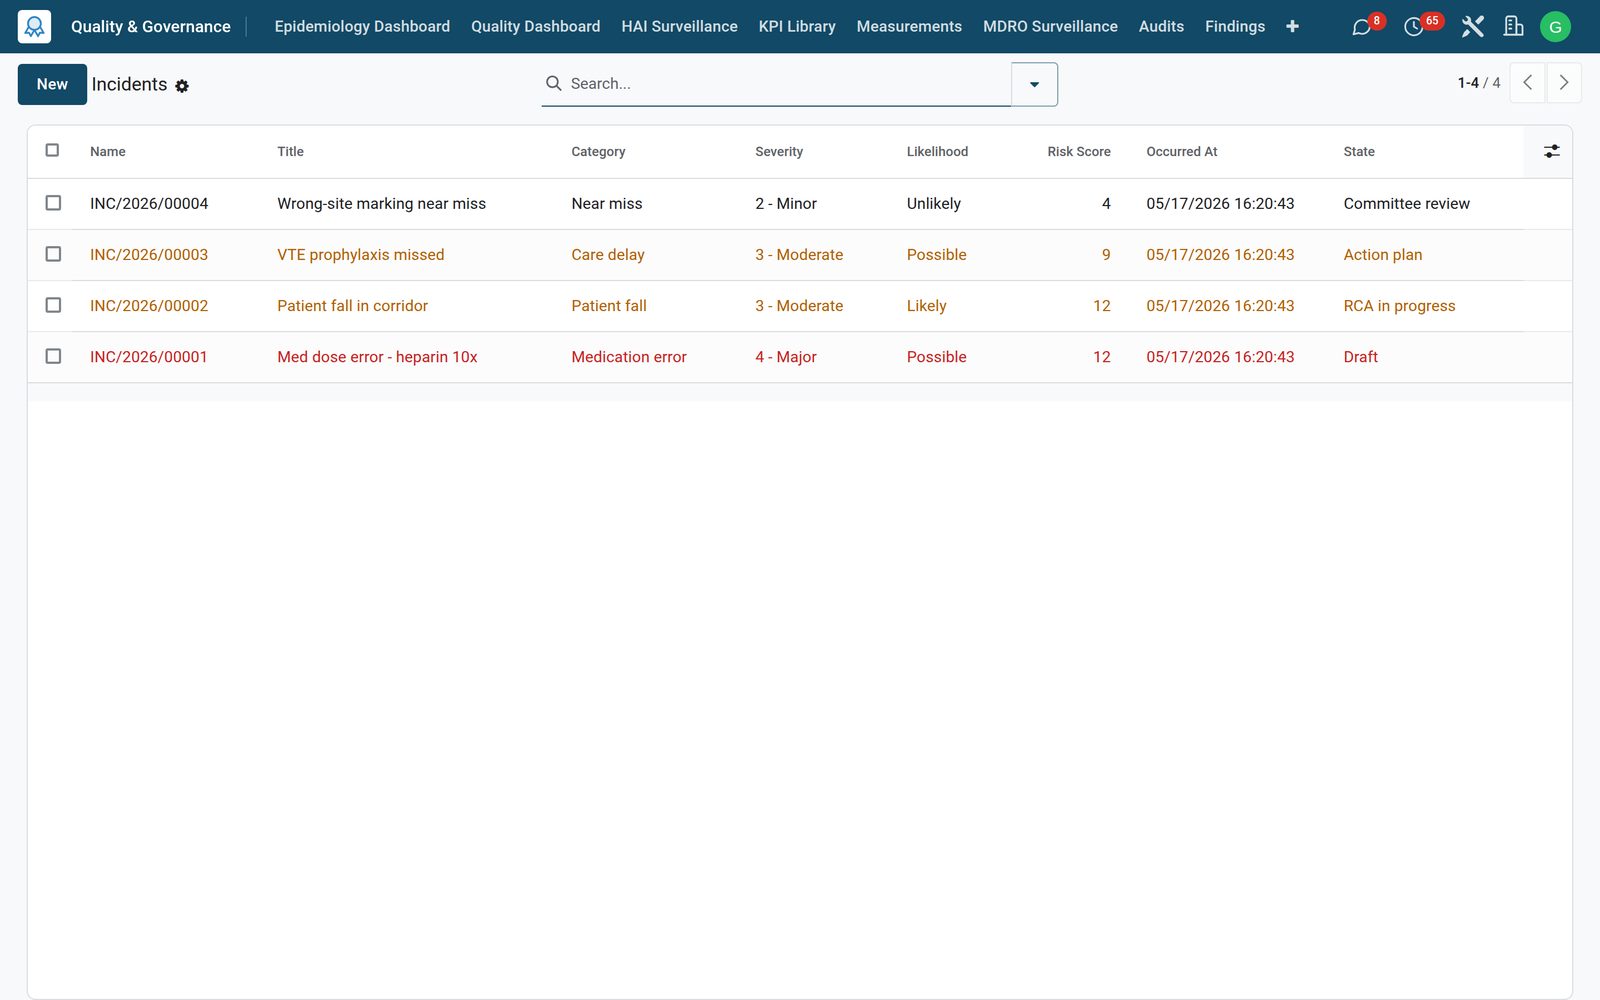Viewport: 1600px width, 1000px height.
Task: Open the 'Med dose error - heparin 10x' record
Action: click(377, 357)
